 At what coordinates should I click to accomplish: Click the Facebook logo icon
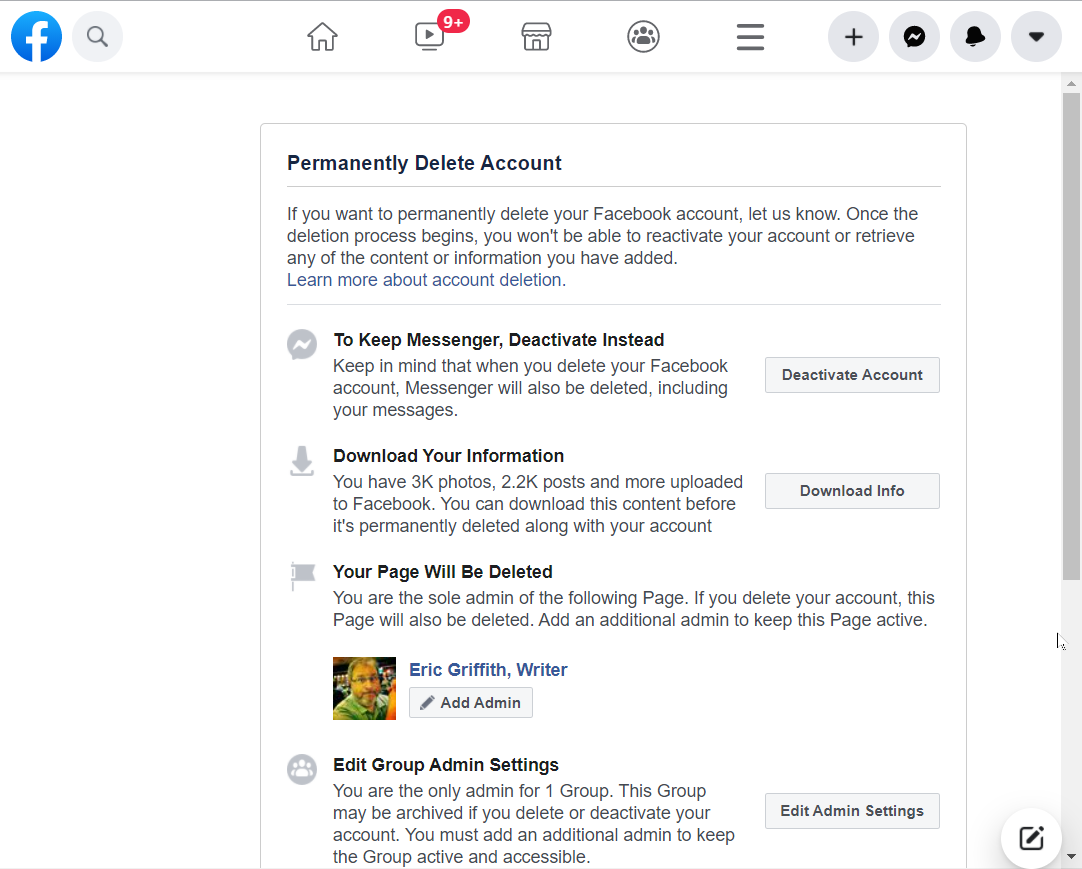36,37
